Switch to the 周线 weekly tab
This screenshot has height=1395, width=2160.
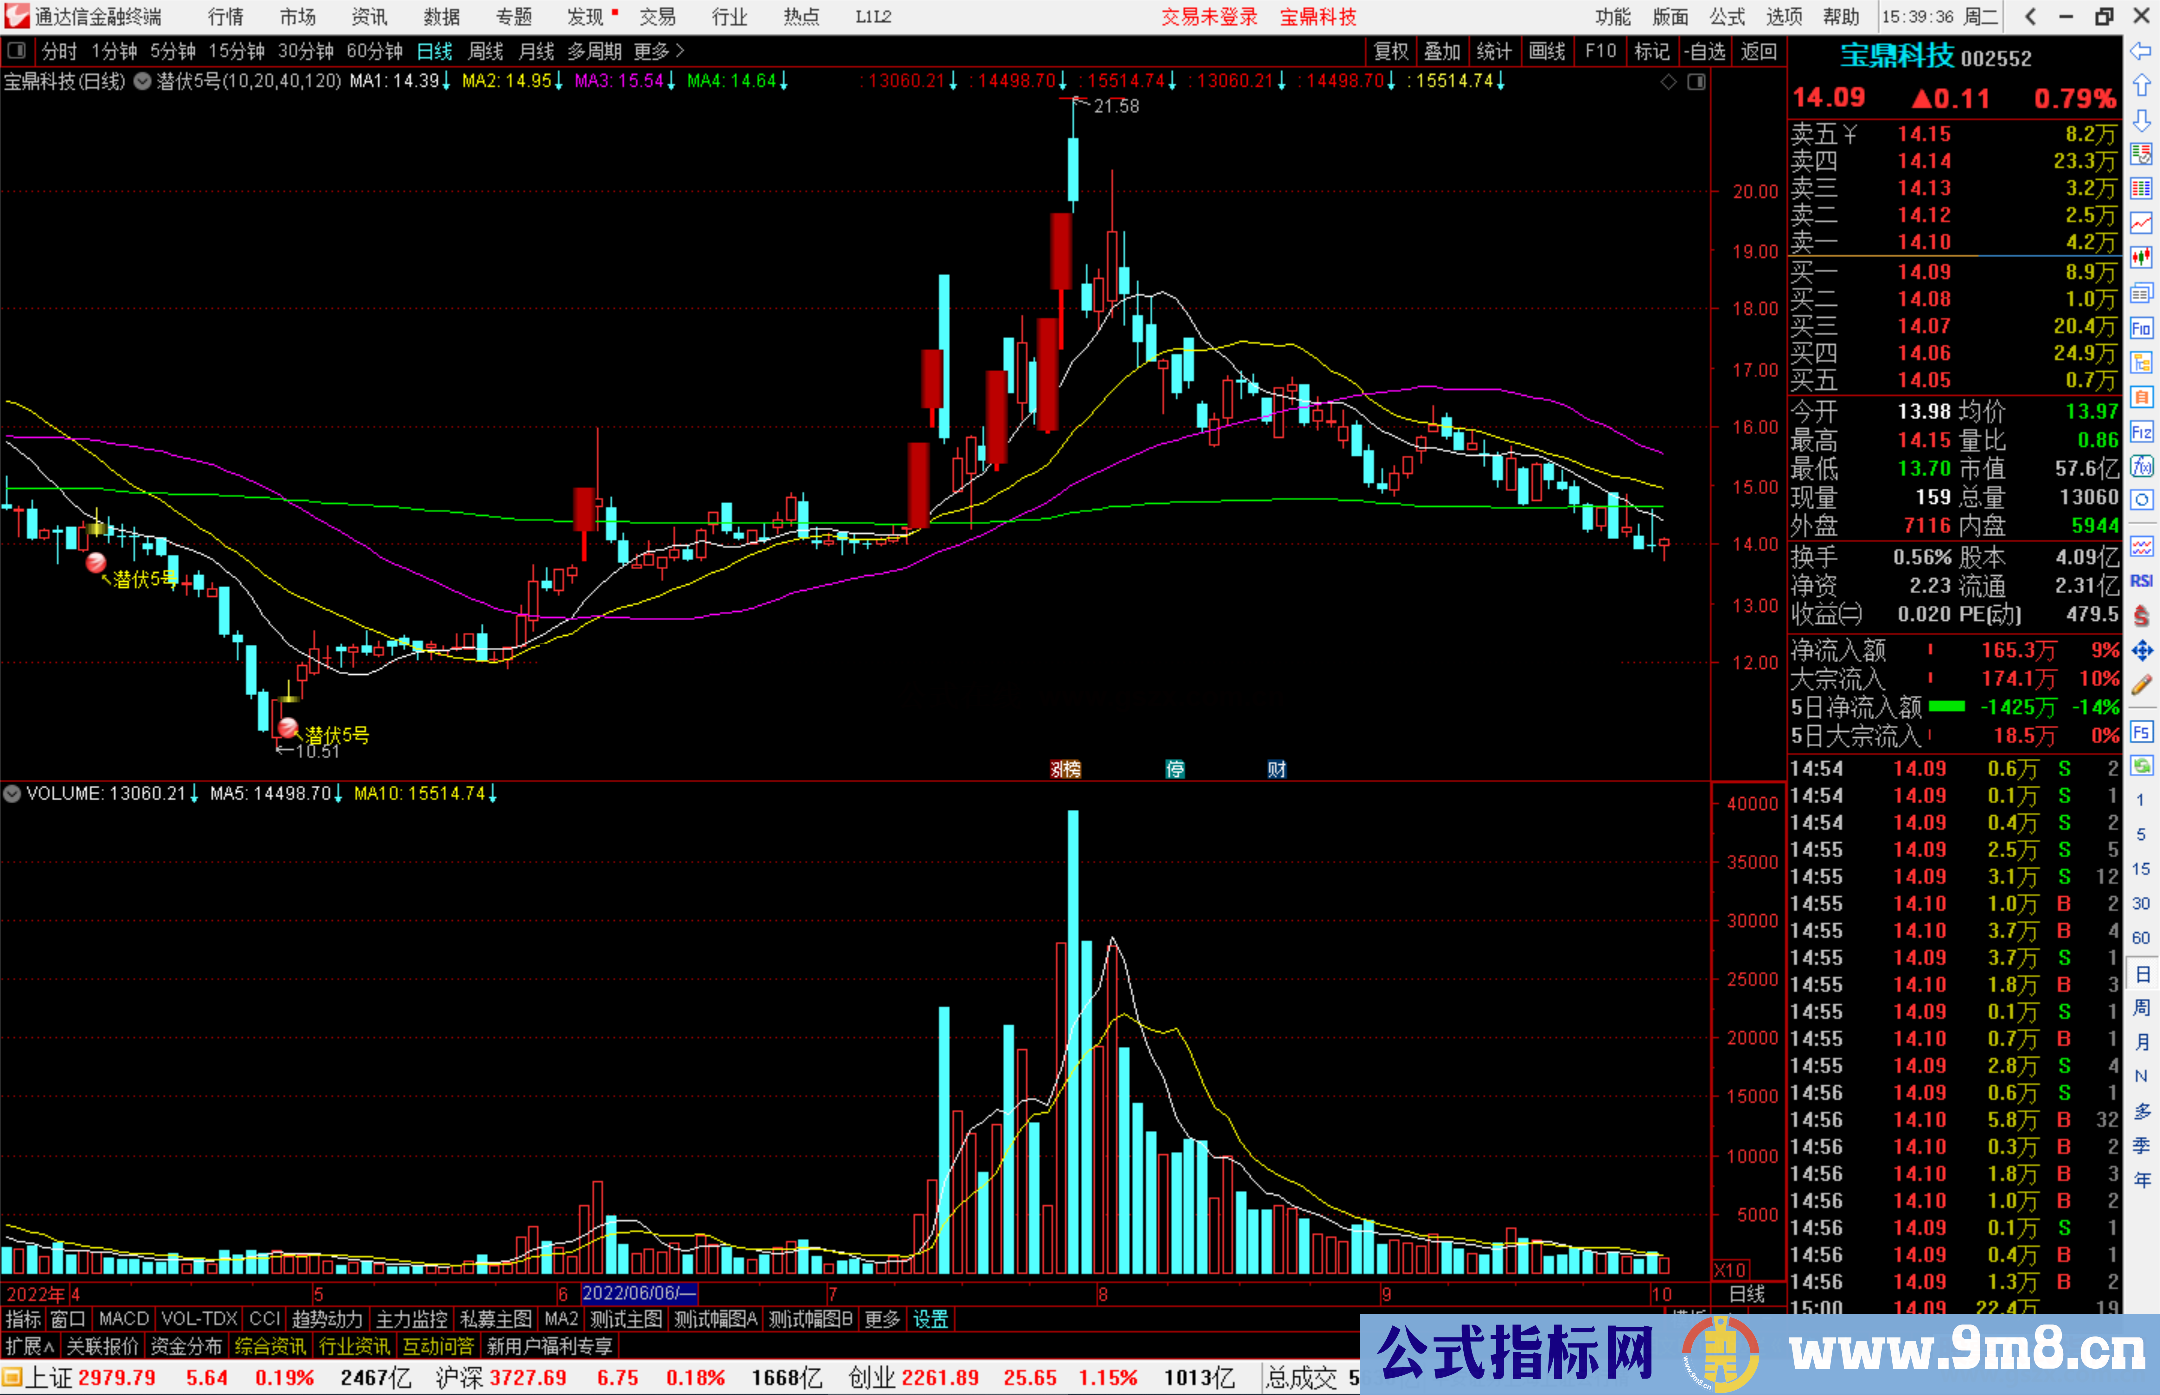pos(486,51)
